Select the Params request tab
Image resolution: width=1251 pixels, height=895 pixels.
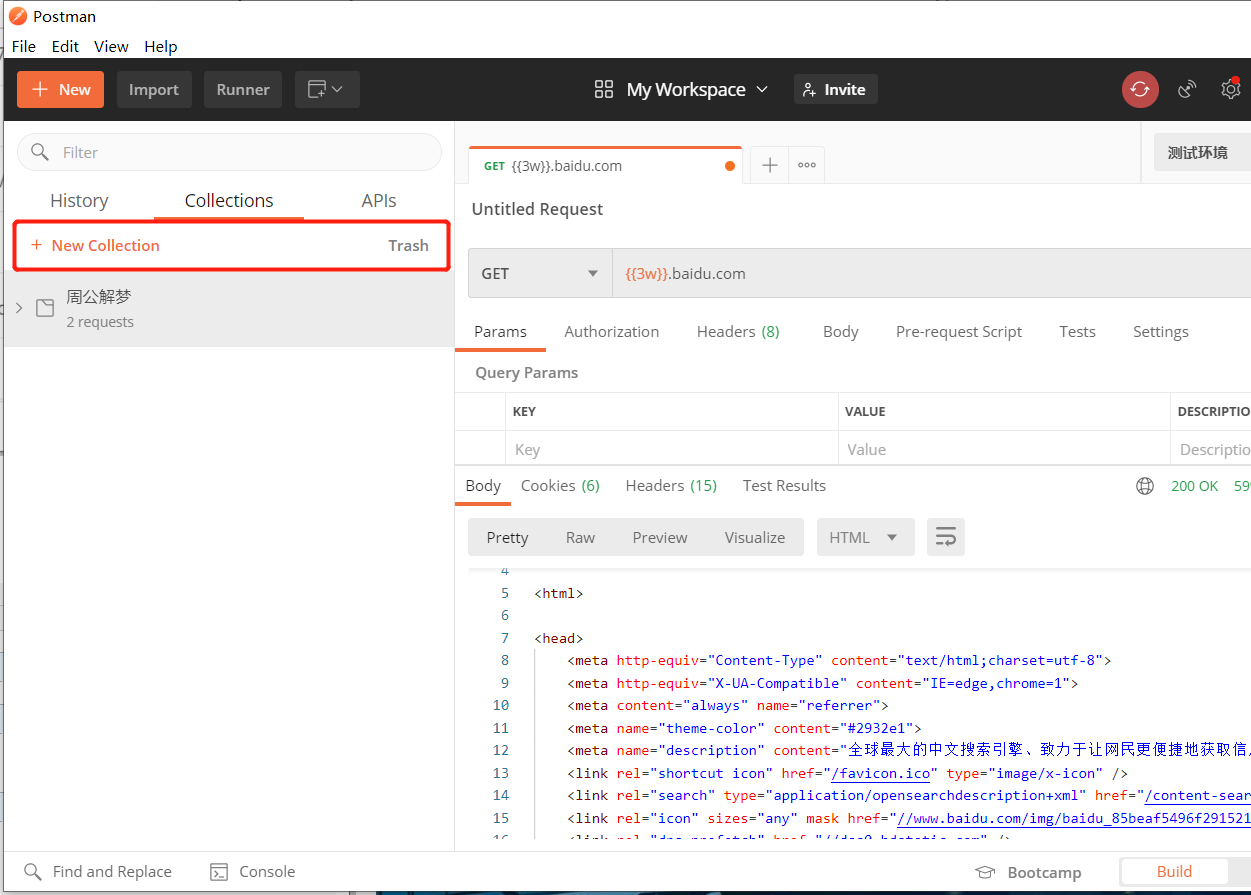tap(501, 332)
